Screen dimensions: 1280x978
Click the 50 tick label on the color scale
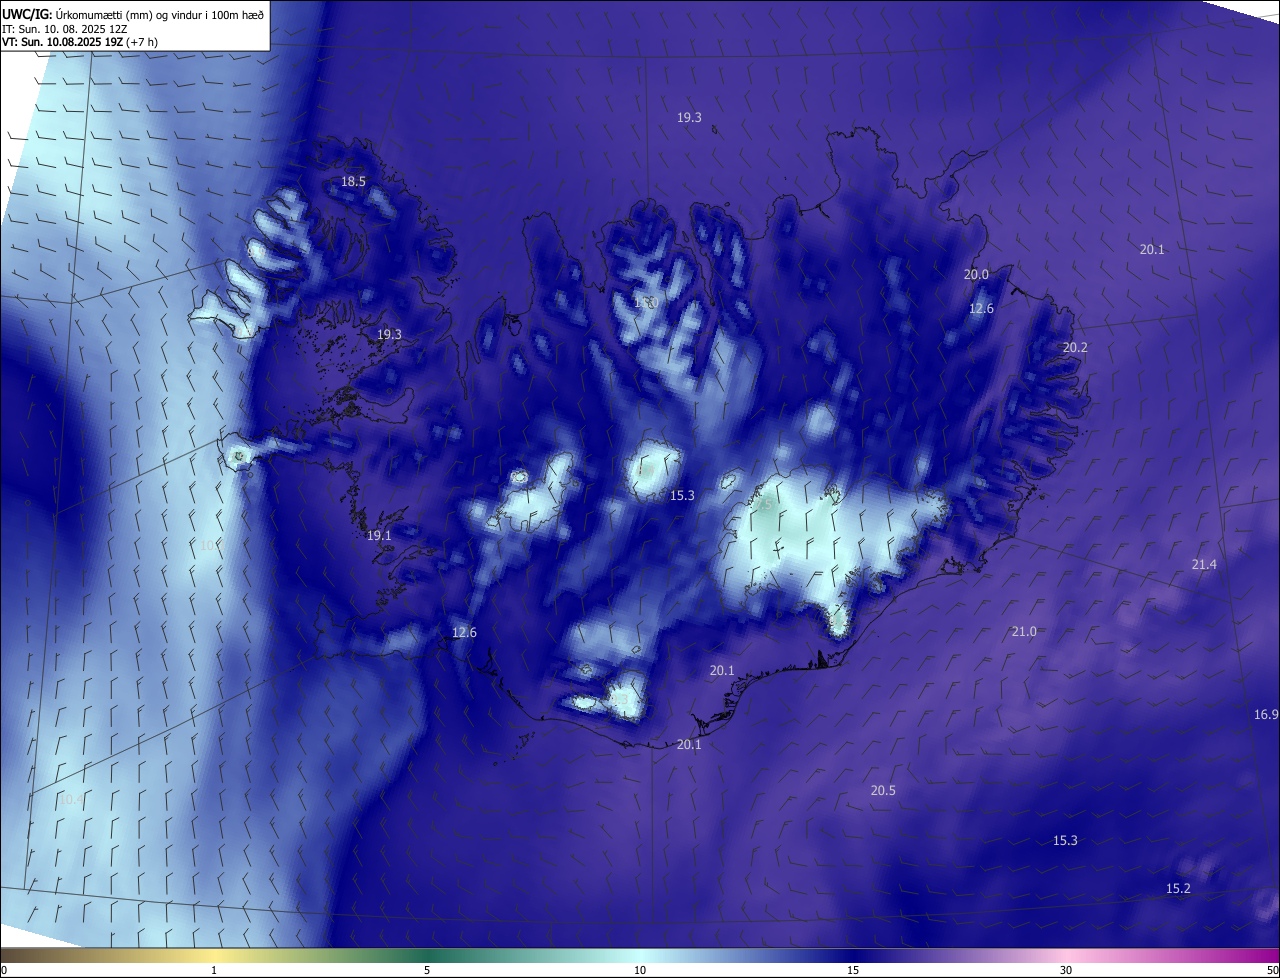1272,970
